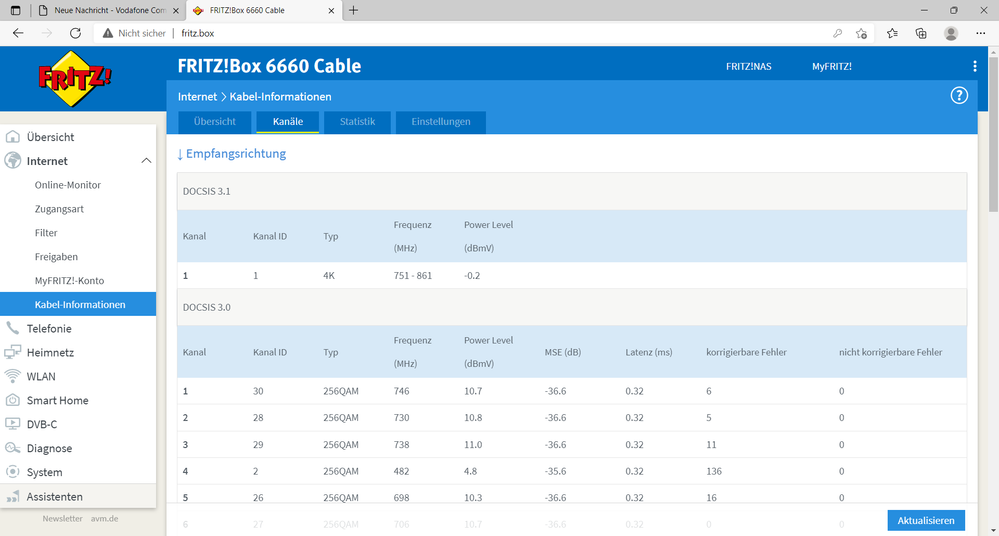Open the tab actions icon at top-left
Screen dimensions: 999x536
click(x=15, y=10)
